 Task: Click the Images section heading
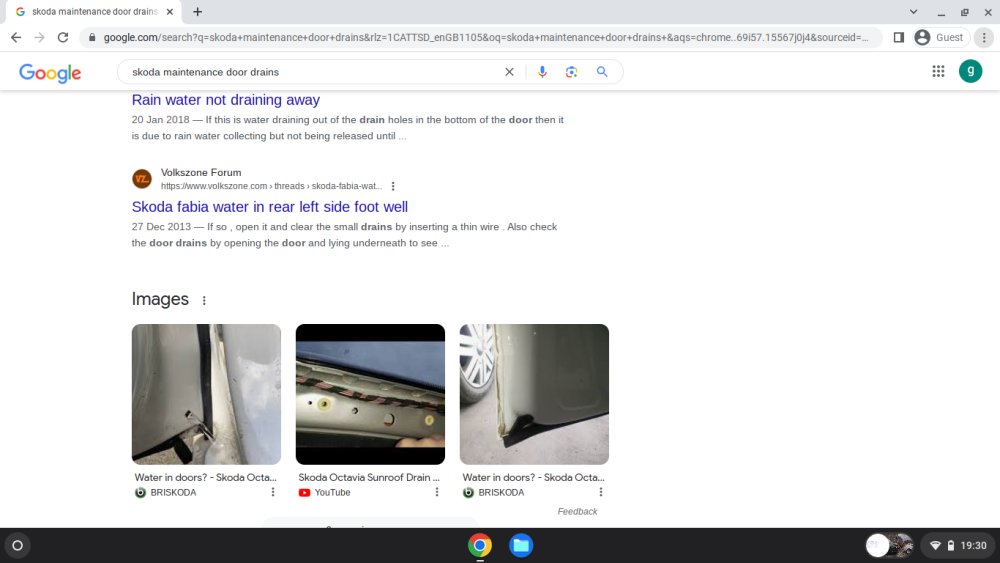click(x=160, y=299)
